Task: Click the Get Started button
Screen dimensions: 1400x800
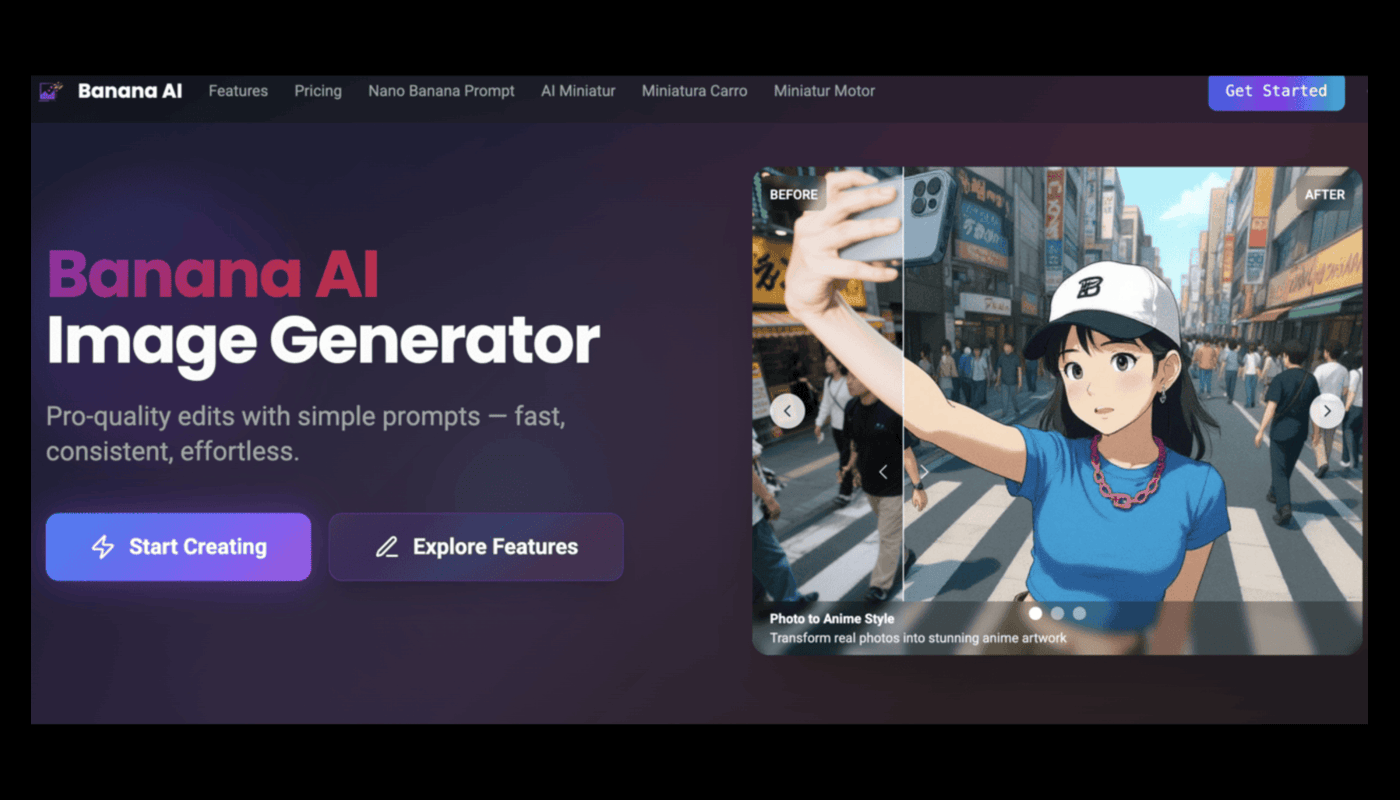Action: tap(1276, 91)
